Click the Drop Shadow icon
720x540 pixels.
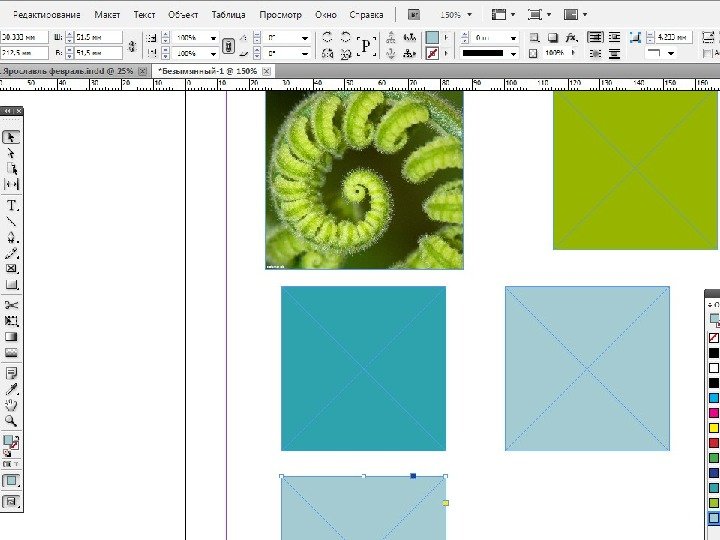point(553,37)
